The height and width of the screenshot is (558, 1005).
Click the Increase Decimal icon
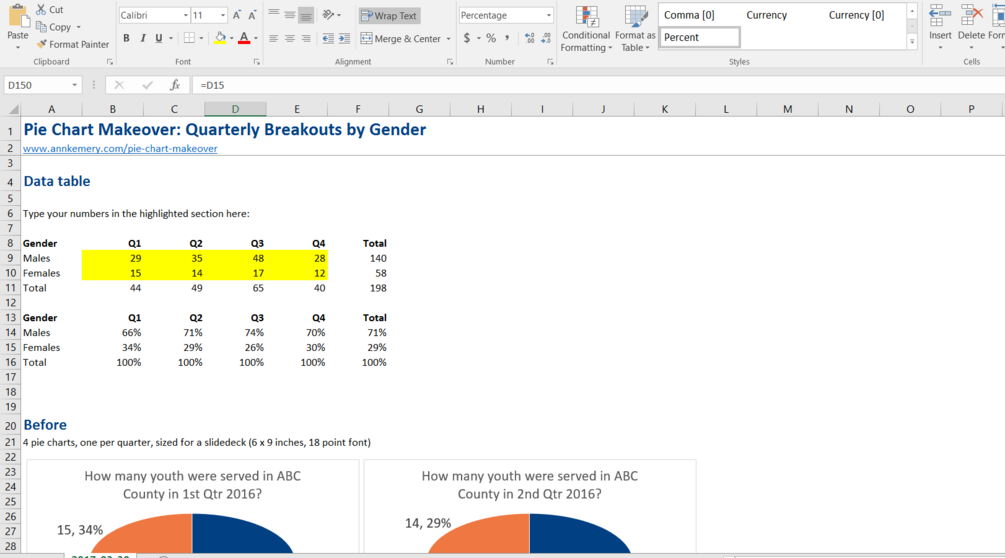[x=529, y=38]
